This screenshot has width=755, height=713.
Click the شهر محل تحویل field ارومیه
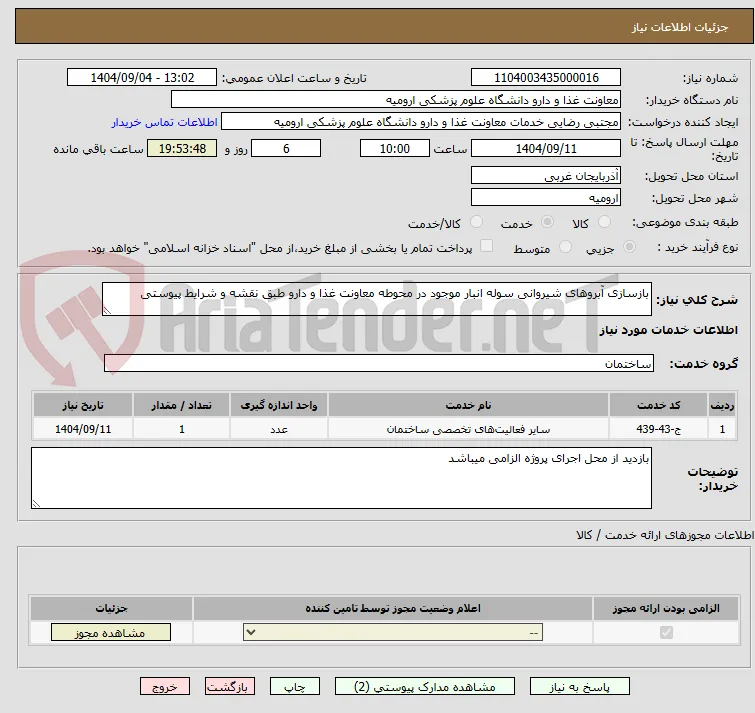pyautogui.click(x=546, y=197)
